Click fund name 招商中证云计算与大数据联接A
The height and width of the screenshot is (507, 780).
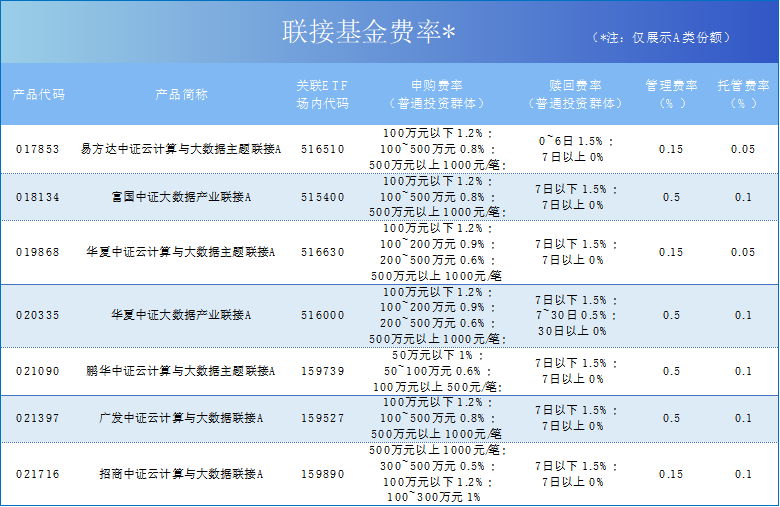click(181, 474)
